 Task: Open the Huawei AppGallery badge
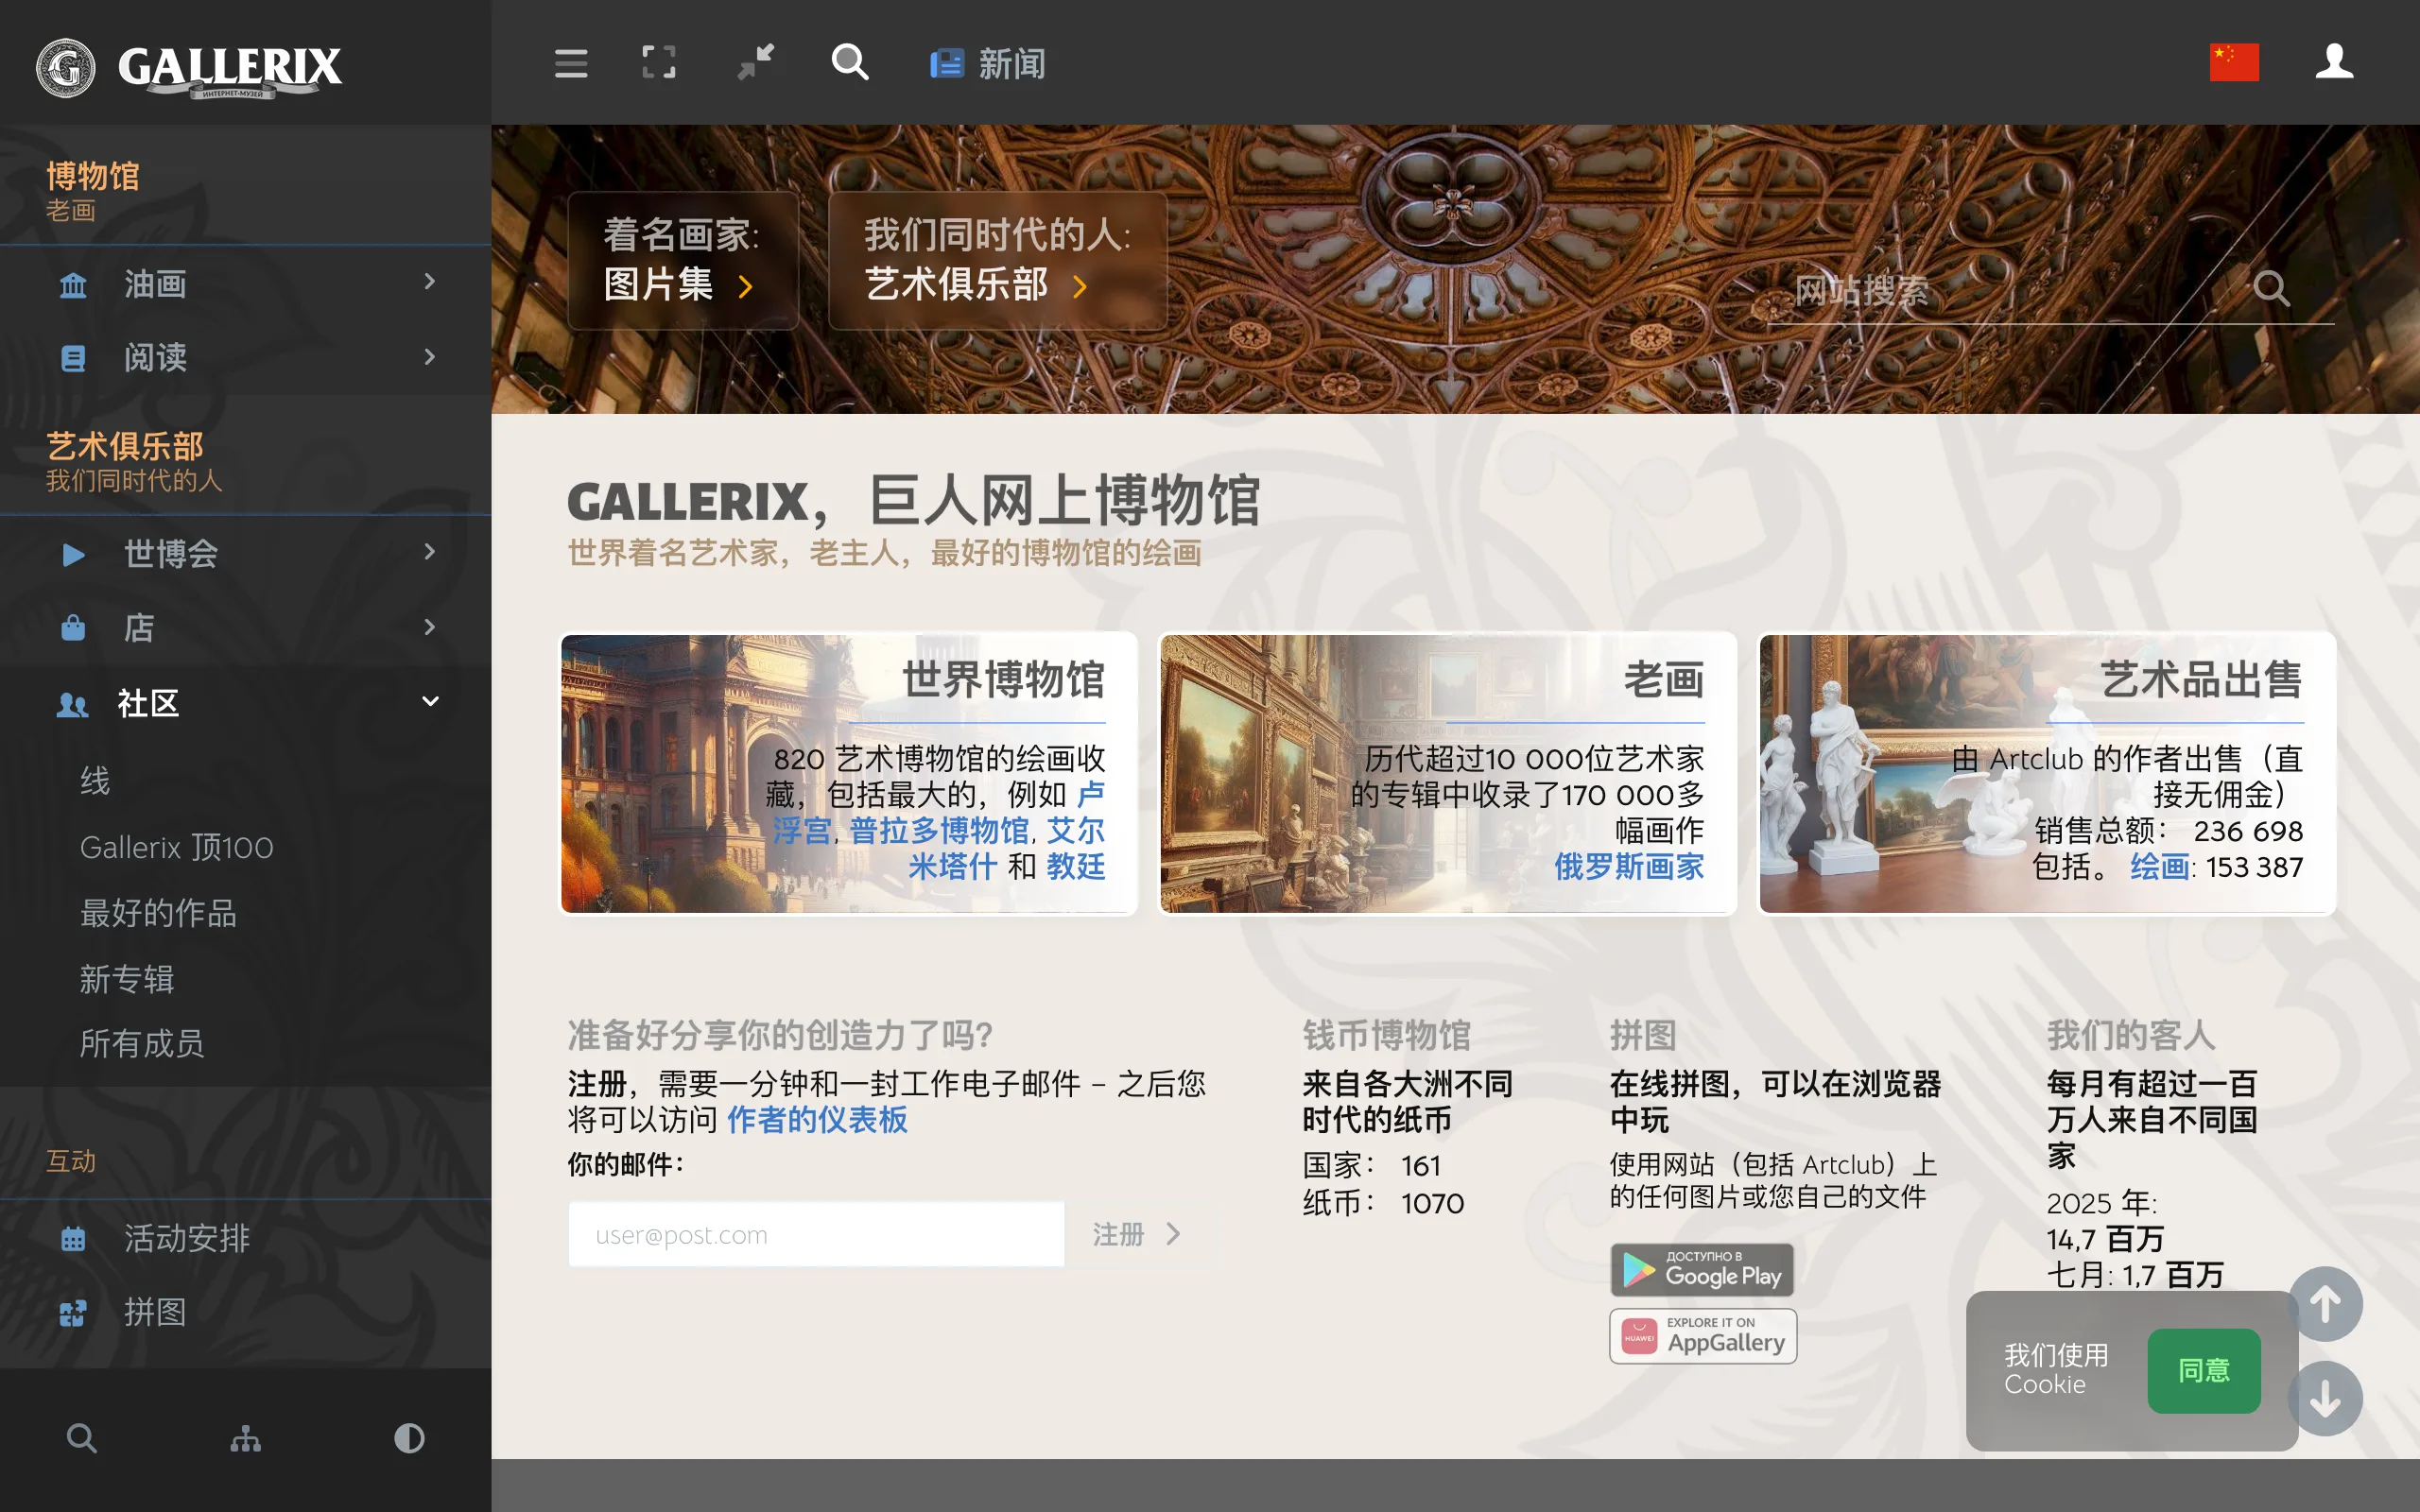coord(1703,1336)
